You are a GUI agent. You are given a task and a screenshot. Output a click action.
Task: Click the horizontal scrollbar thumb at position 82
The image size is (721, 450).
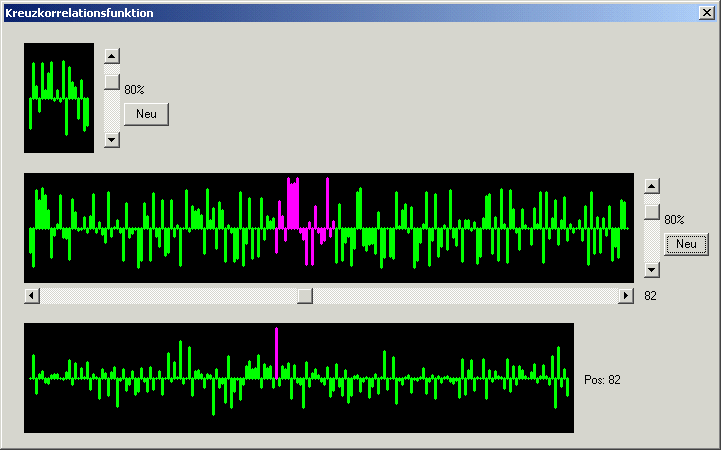click(x=305, y=295)
